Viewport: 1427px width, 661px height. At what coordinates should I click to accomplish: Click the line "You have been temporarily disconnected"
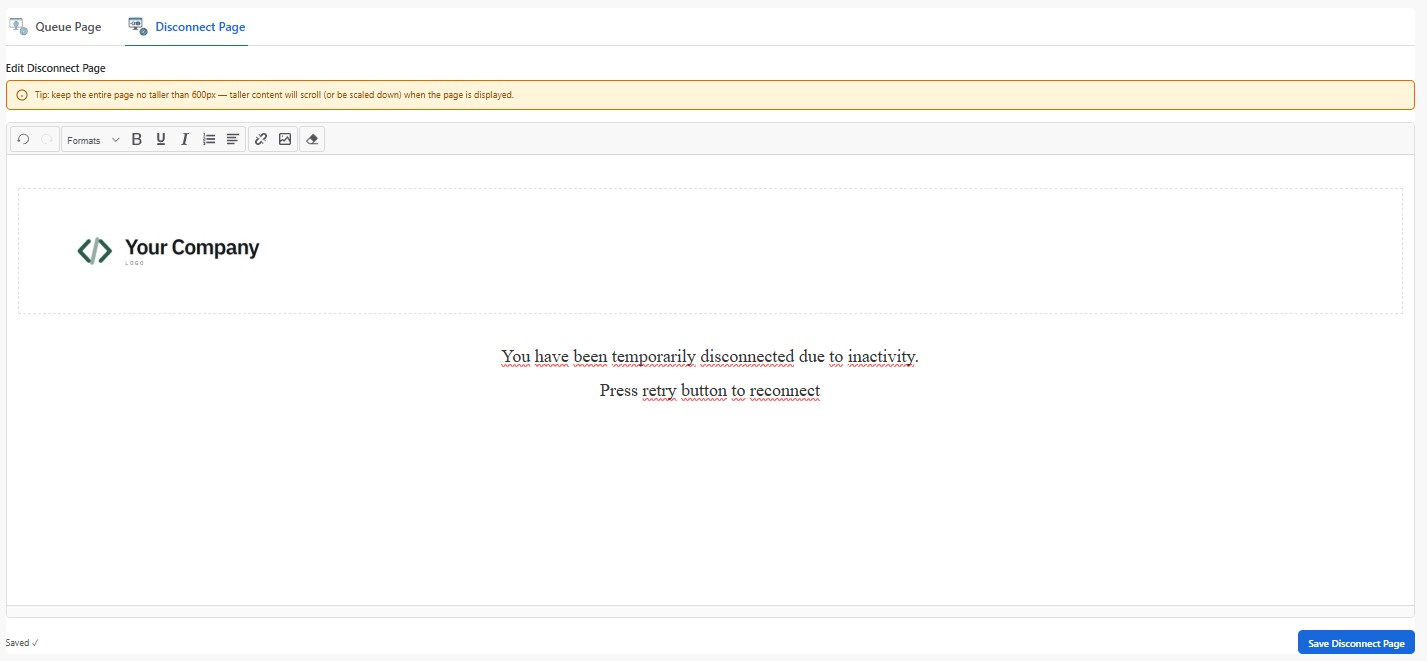(710, 356)
